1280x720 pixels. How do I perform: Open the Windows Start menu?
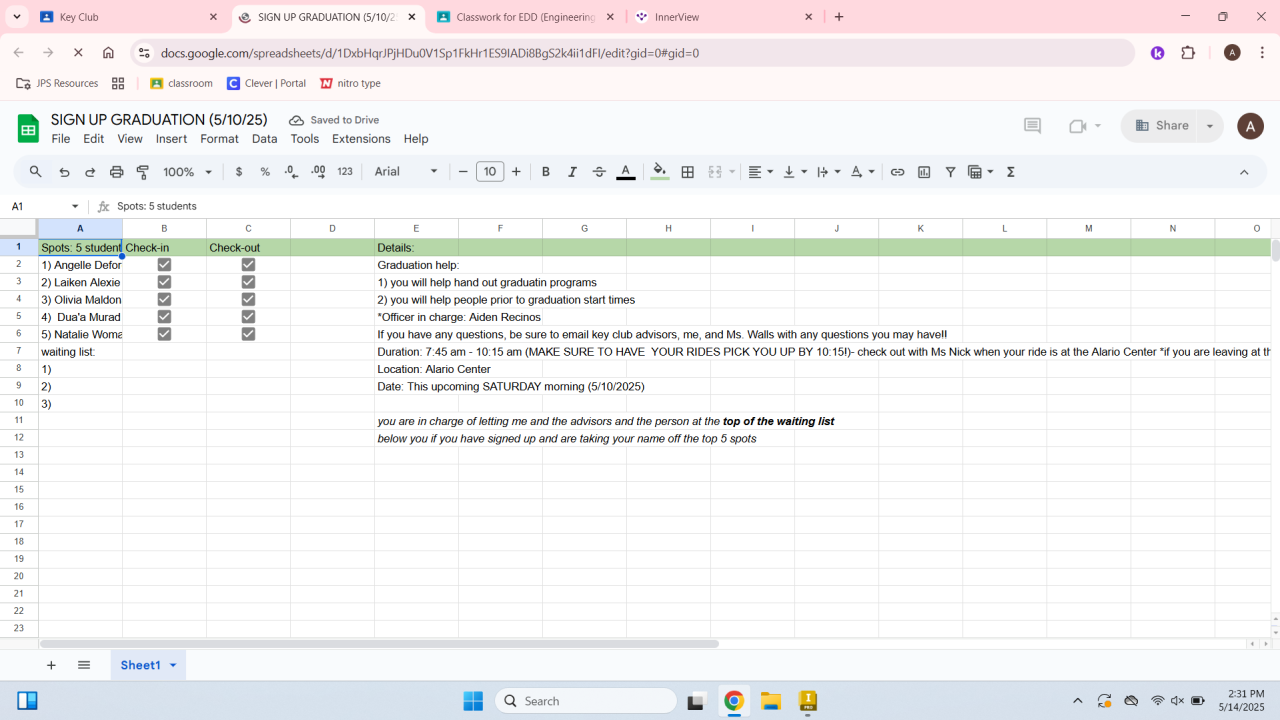(x=473, y=701)
